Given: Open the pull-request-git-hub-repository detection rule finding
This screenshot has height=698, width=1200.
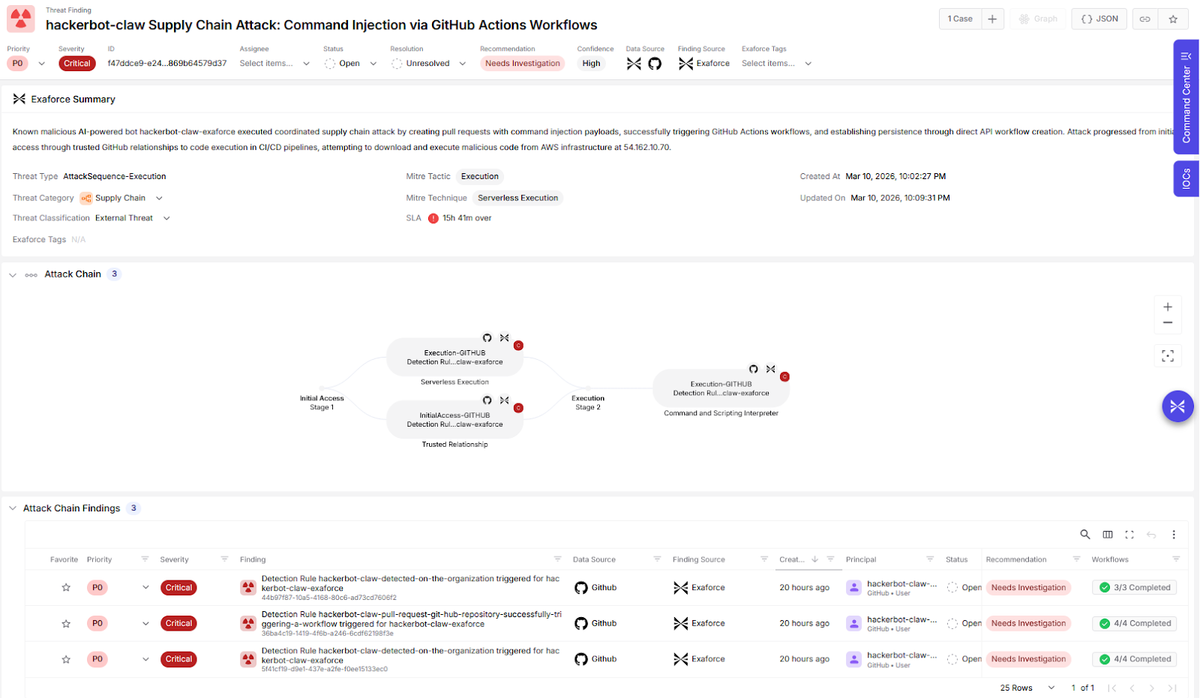Looking at the screenshot, I should coord(411,618).
